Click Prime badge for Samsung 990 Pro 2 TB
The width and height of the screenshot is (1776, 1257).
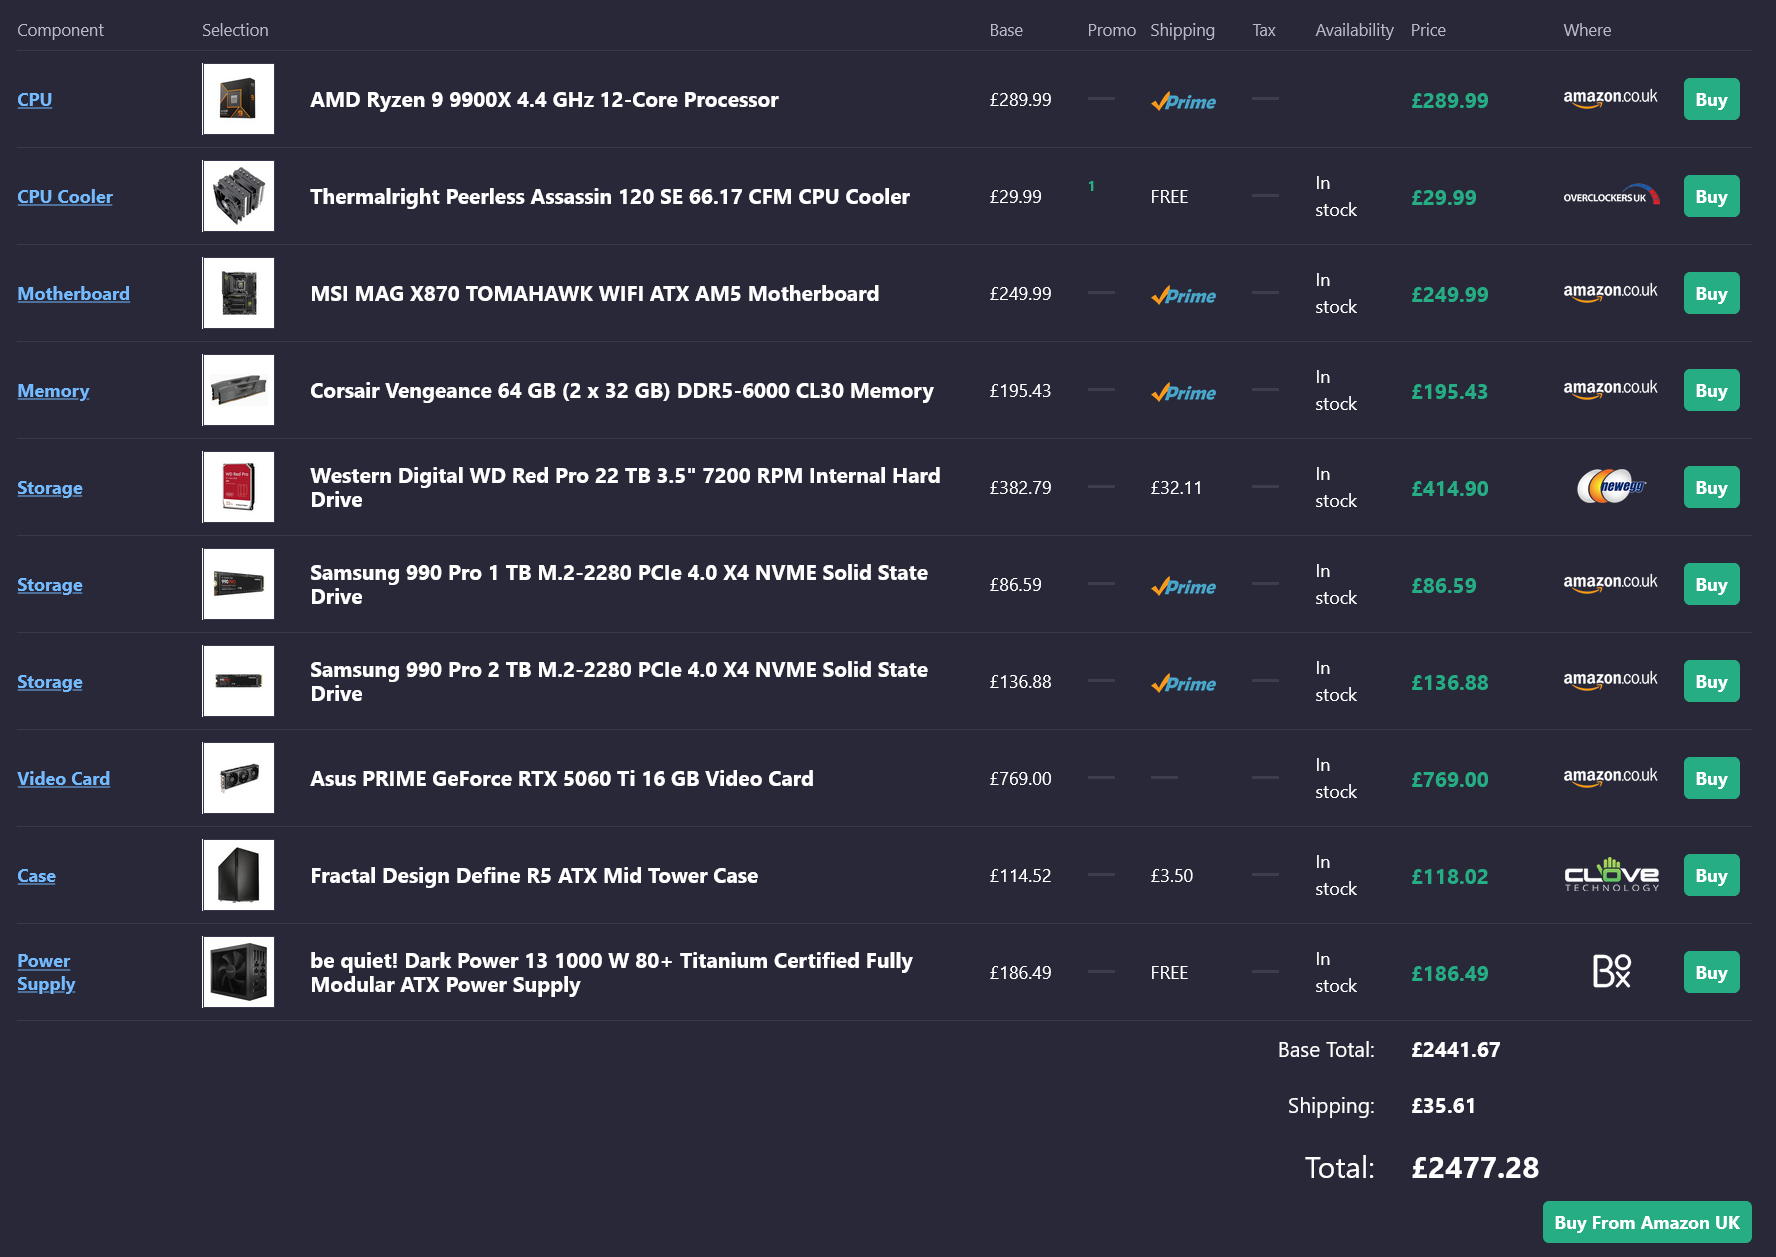(x=1183, y=683)
